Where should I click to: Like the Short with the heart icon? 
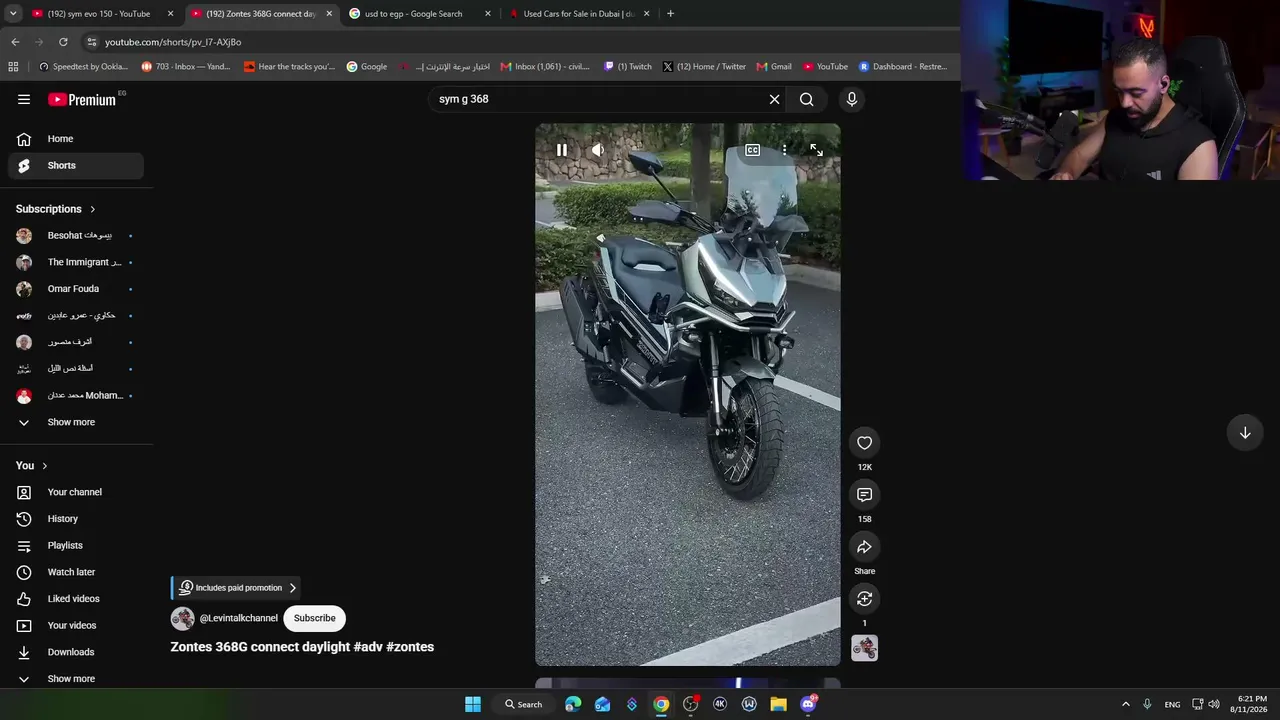tap(865, 443)
